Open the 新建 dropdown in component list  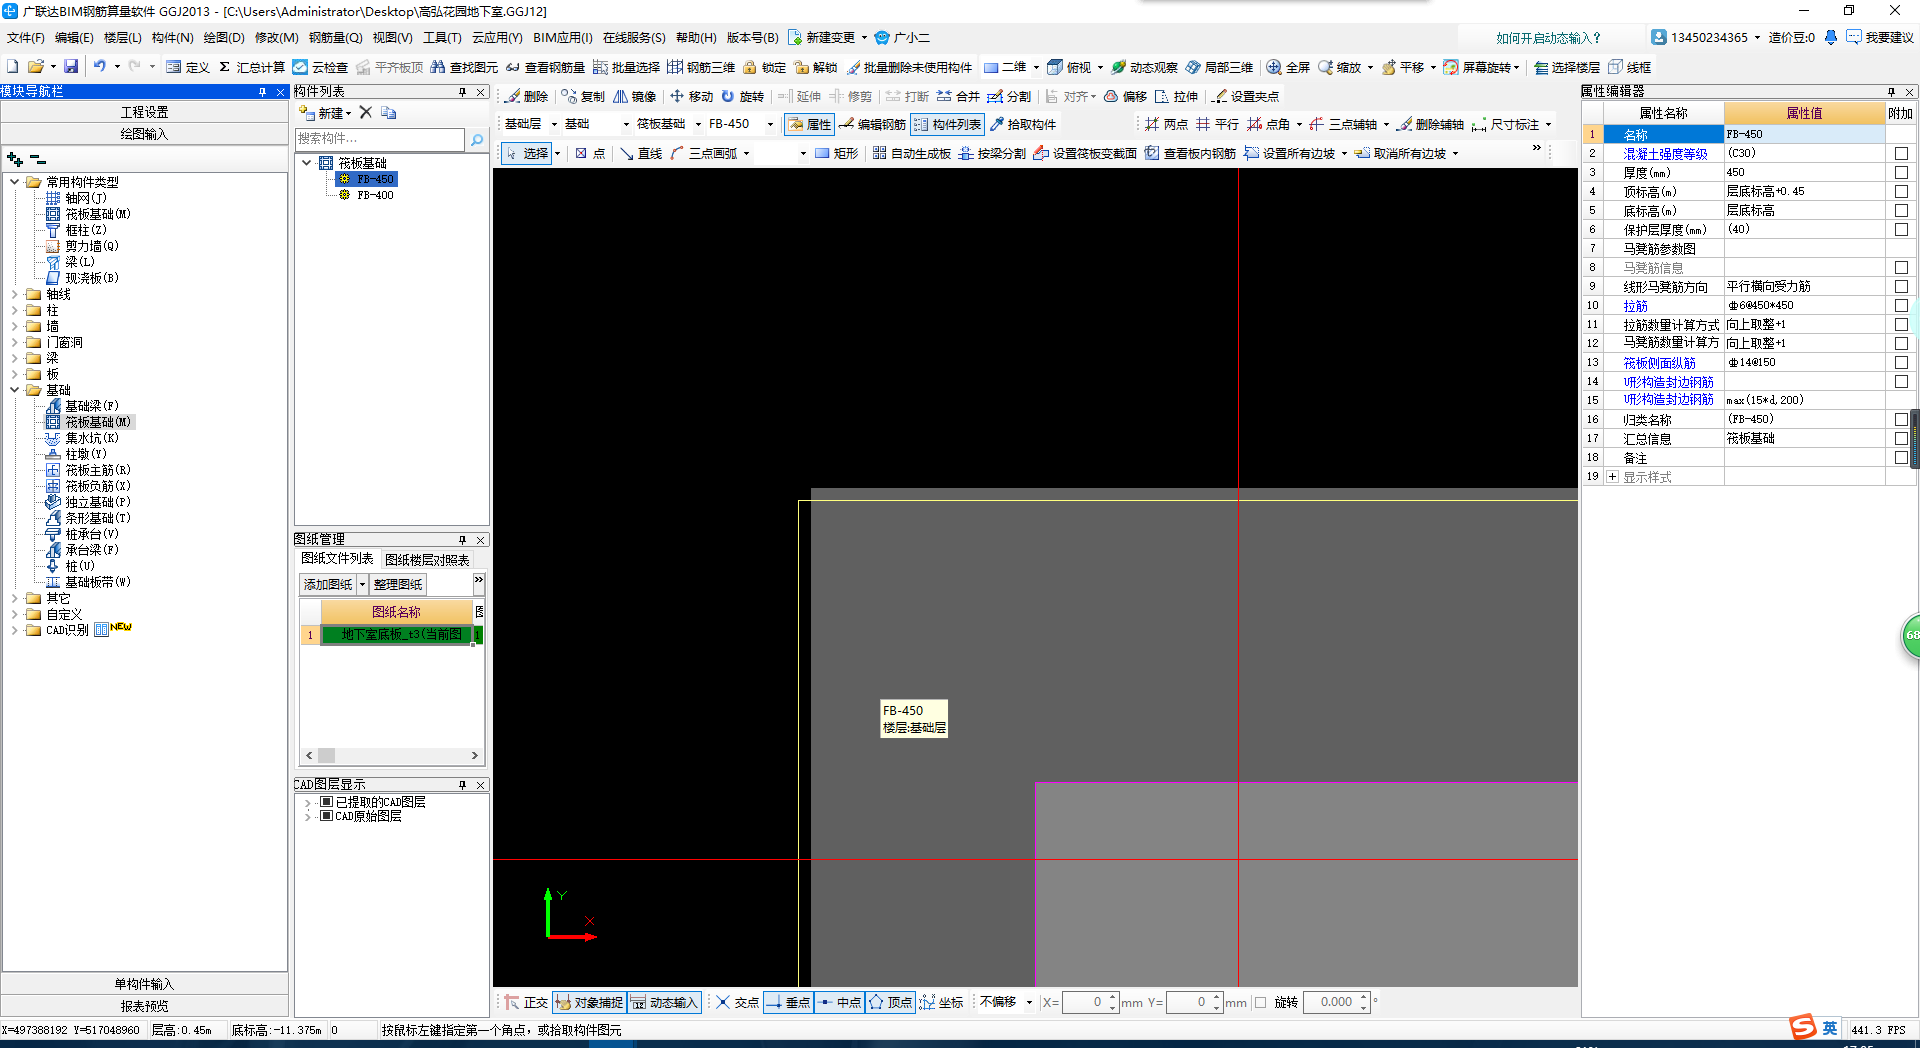click(348, 113)
